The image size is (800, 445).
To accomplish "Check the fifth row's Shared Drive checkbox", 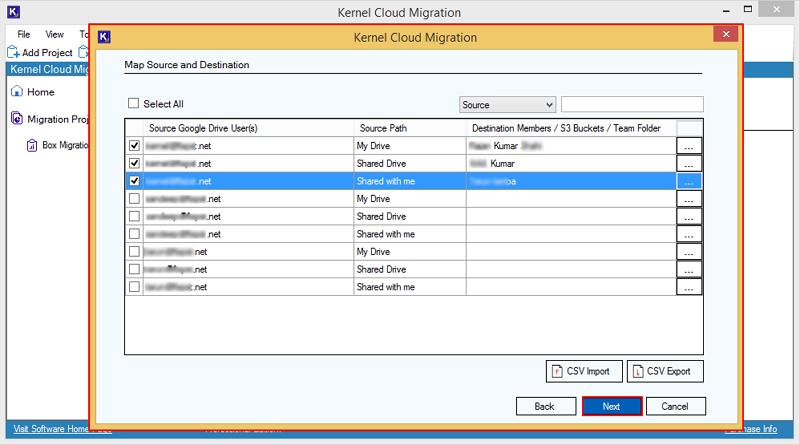I will click(x=134, y=216).
